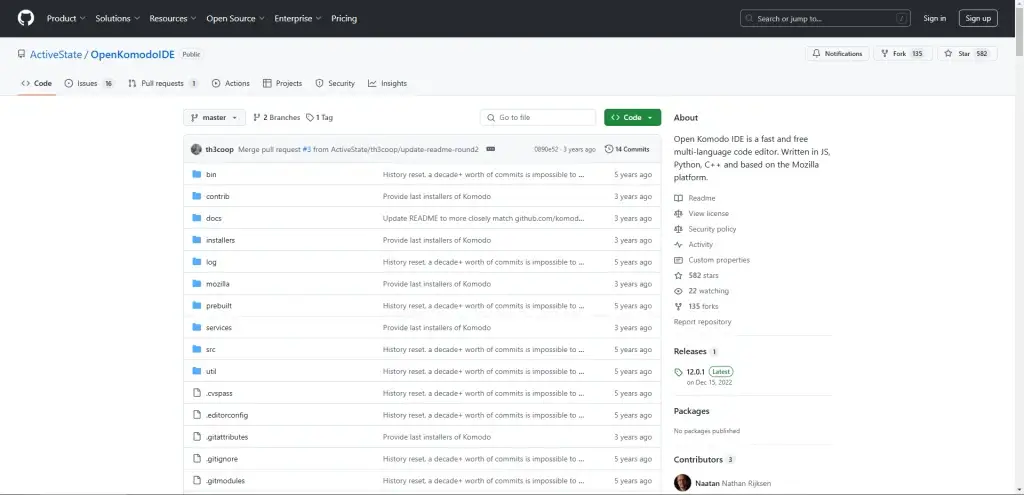Image resolution: width=1024 pixels, height=495 pixels.
Task: Focus the Search or jump to field
Action: tap(825, 18)
